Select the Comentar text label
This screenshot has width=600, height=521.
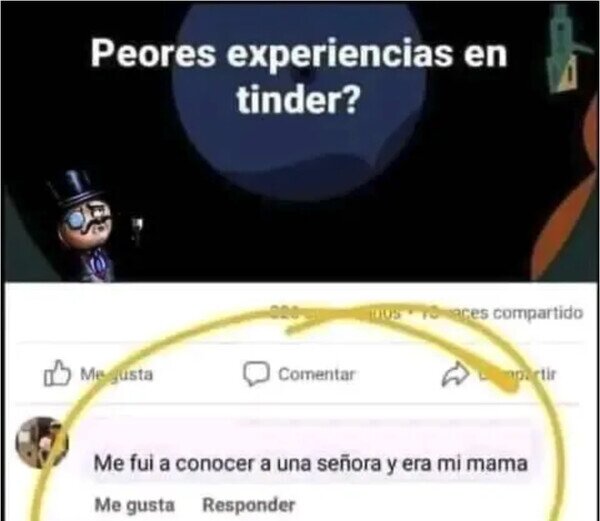(316, 374)
